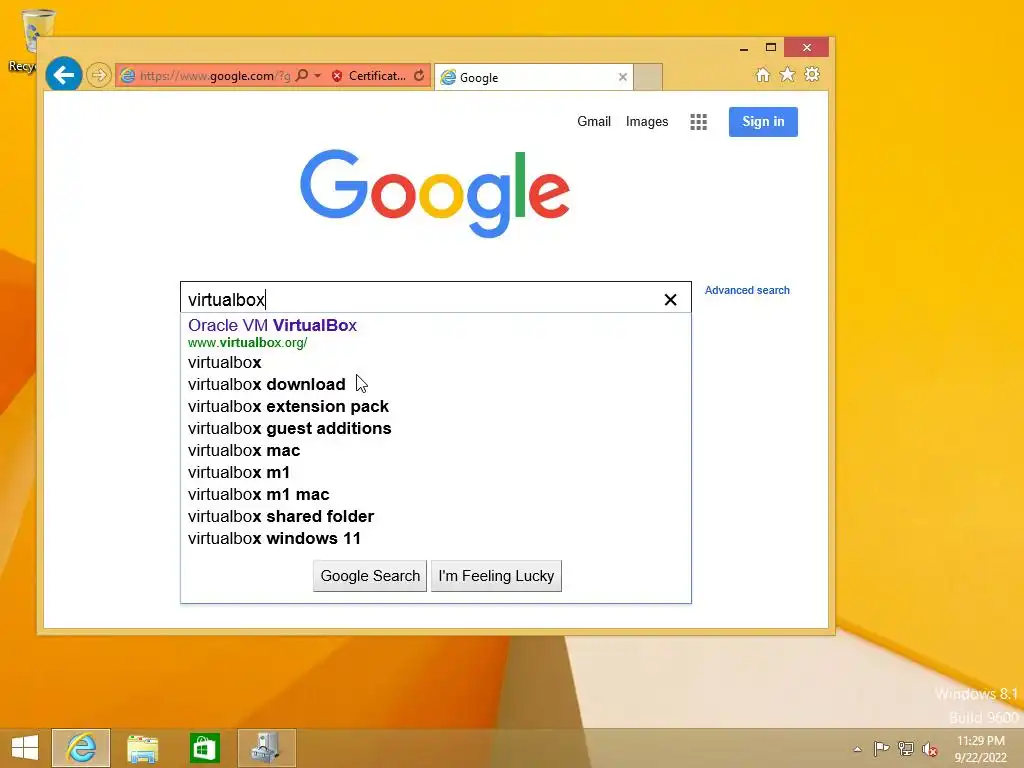Click the Refresh page icon
This screenshot has height=768, width=1024.
click(419, 76)
